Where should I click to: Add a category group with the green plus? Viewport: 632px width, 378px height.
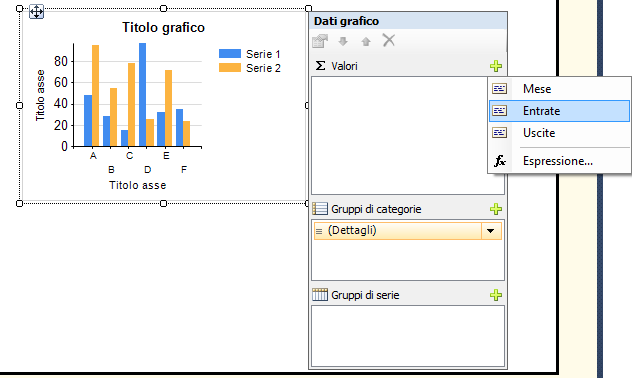496,209
